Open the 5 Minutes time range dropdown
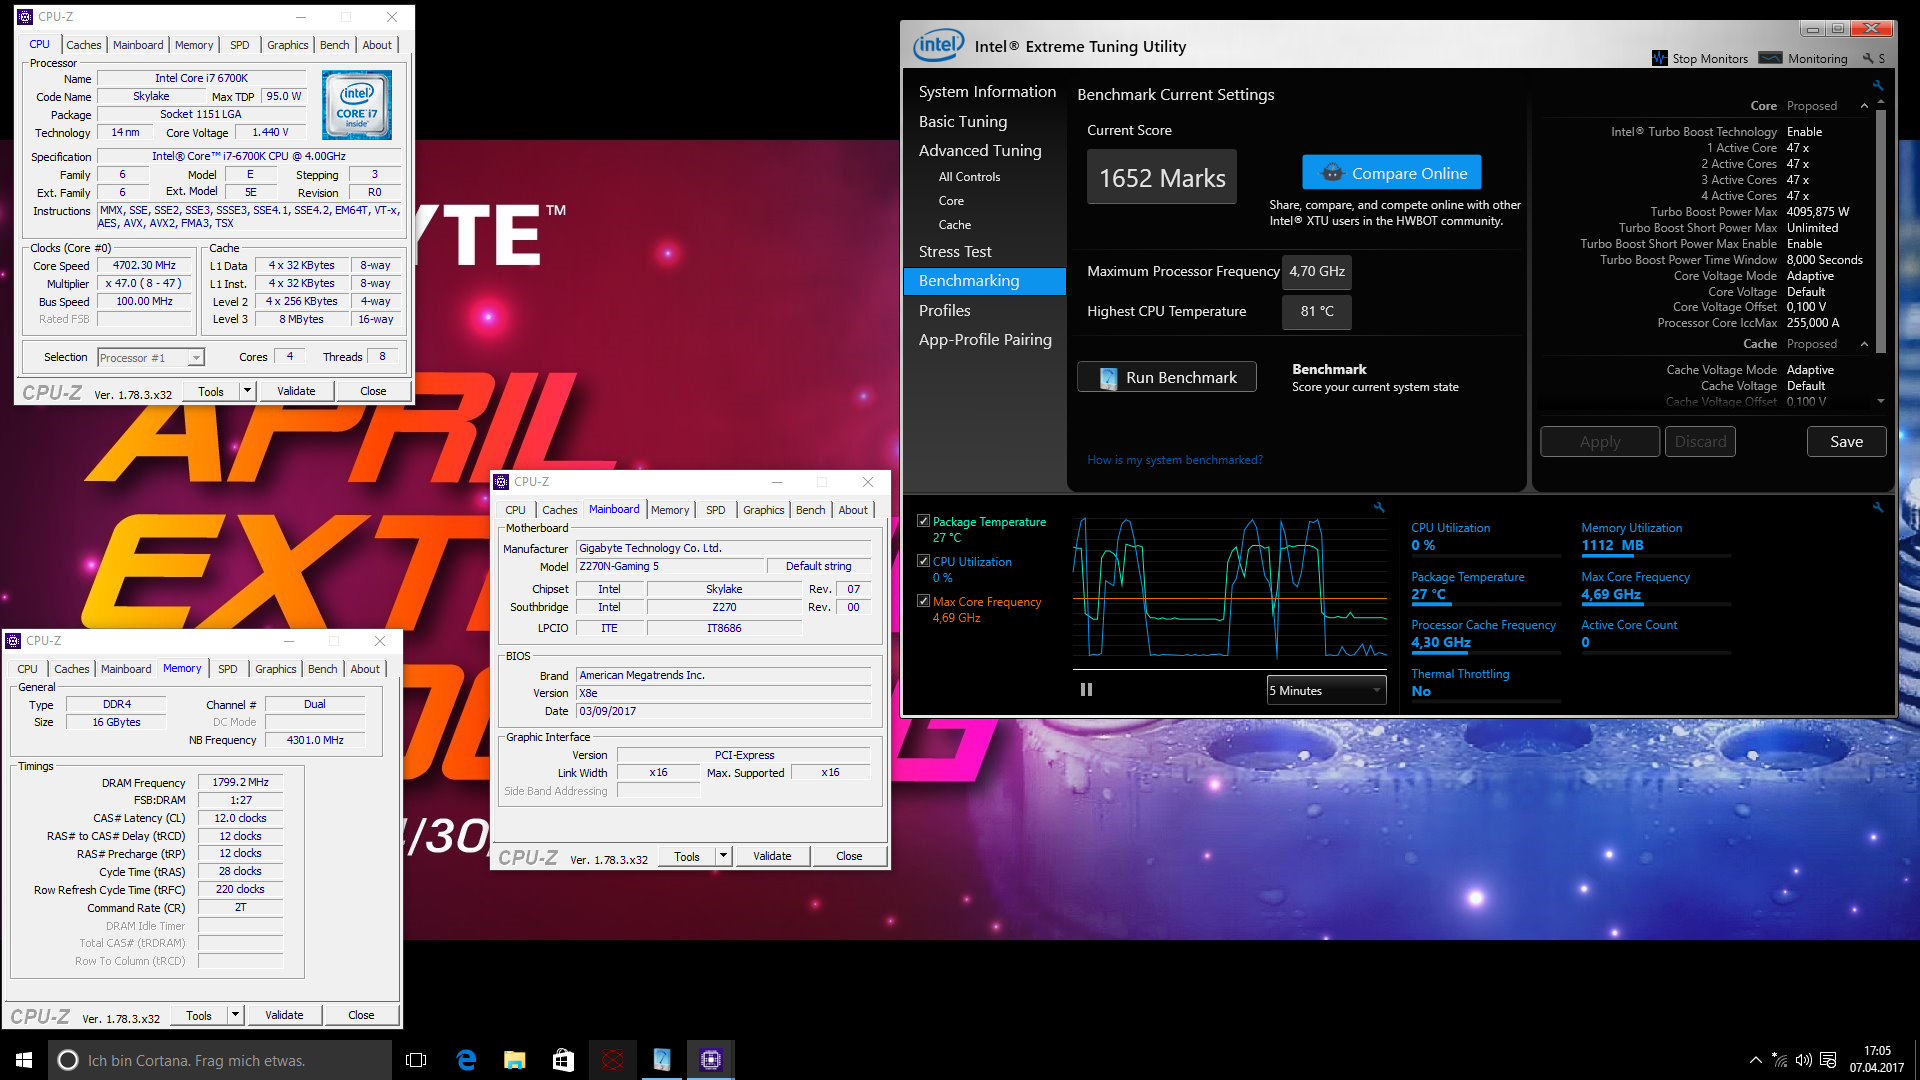 1326,690
